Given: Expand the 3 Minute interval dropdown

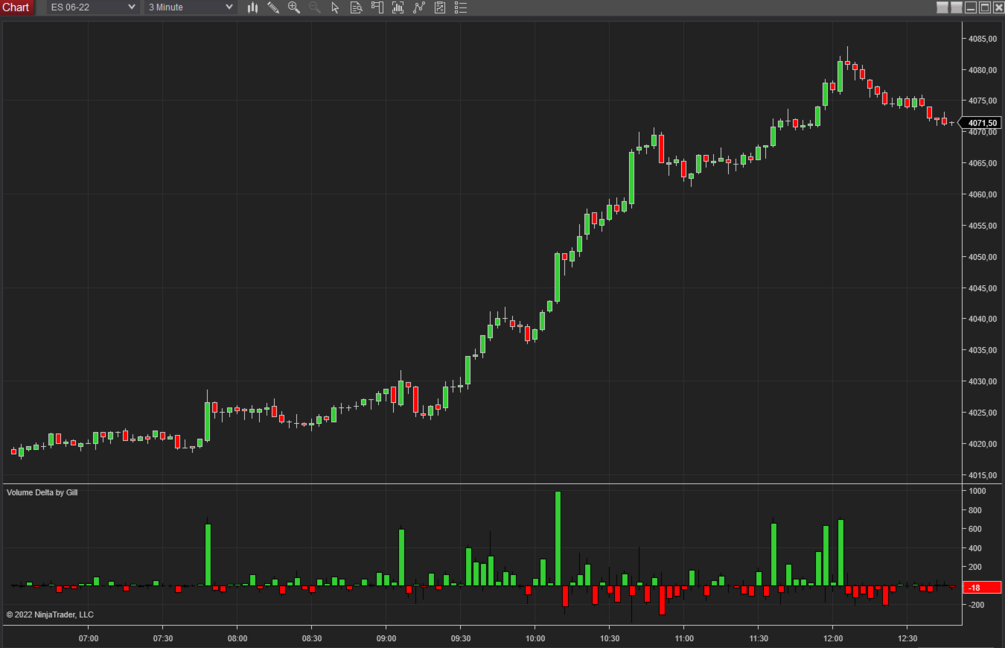Looking at the screenshot, I should [190, 7].
